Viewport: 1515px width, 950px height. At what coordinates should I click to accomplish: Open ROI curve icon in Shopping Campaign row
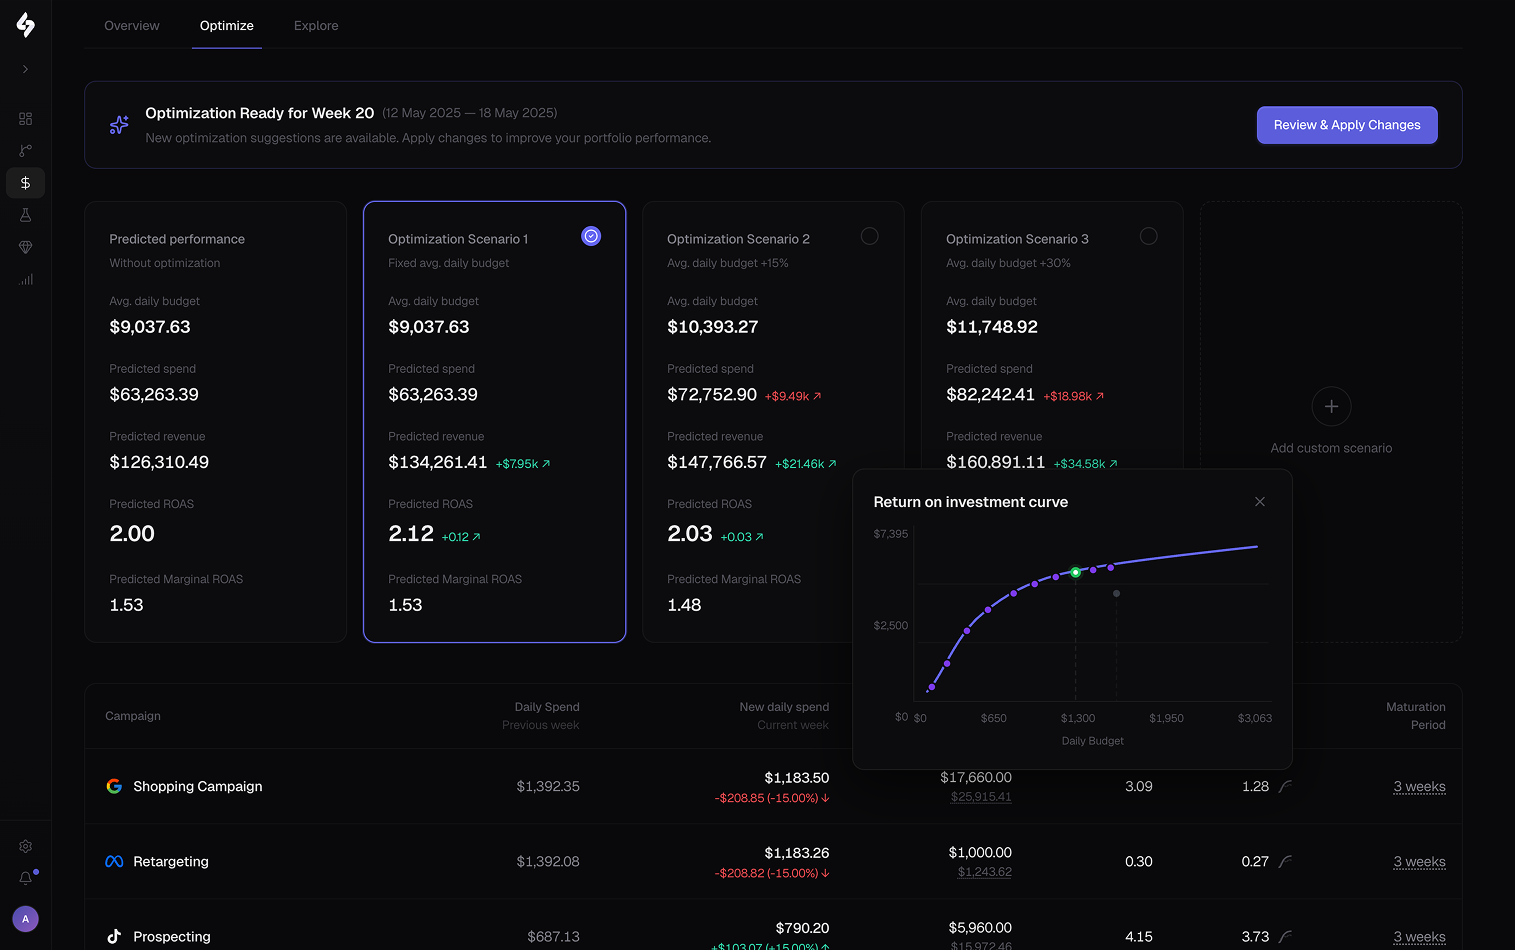1285,787
